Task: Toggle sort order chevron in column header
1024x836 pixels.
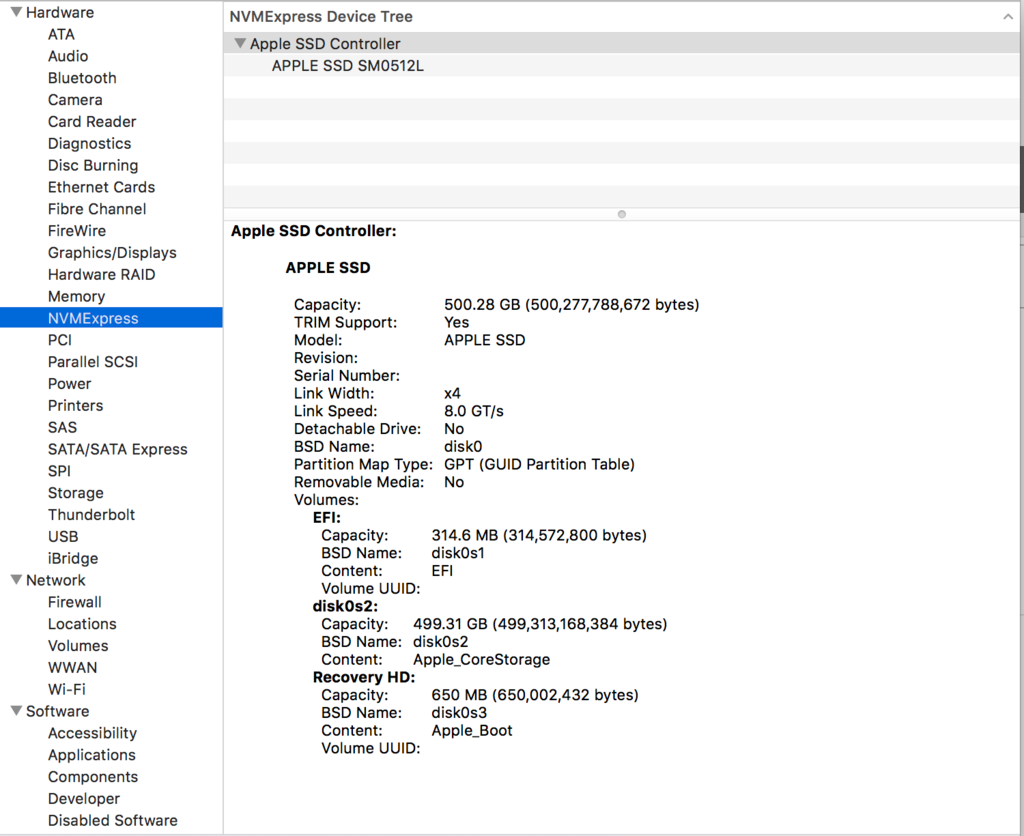Action: pos(1007,17)
